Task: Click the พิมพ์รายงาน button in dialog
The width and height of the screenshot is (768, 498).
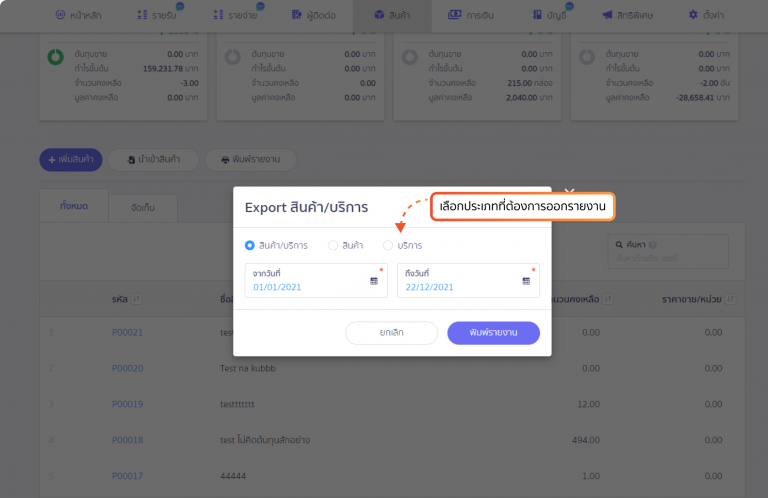Action: click(x=493, y=333)
